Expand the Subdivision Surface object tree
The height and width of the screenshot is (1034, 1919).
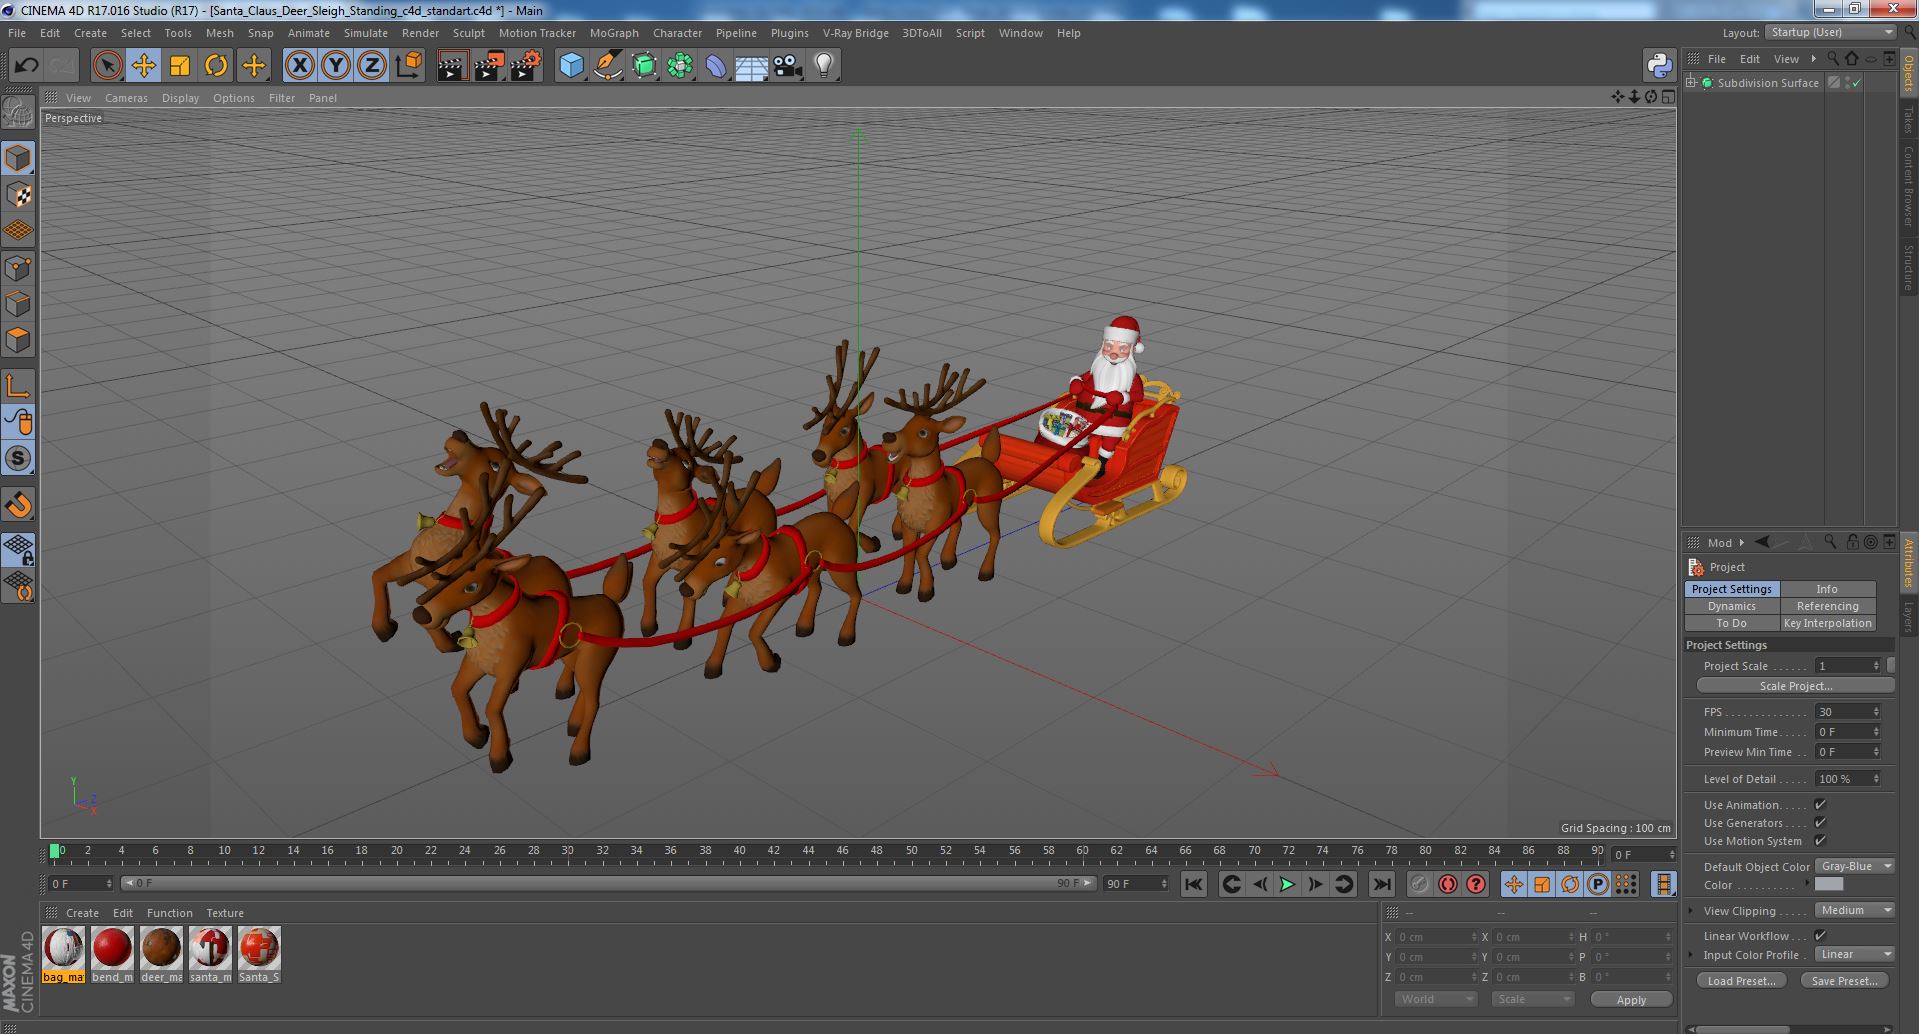coord(1692,83)
